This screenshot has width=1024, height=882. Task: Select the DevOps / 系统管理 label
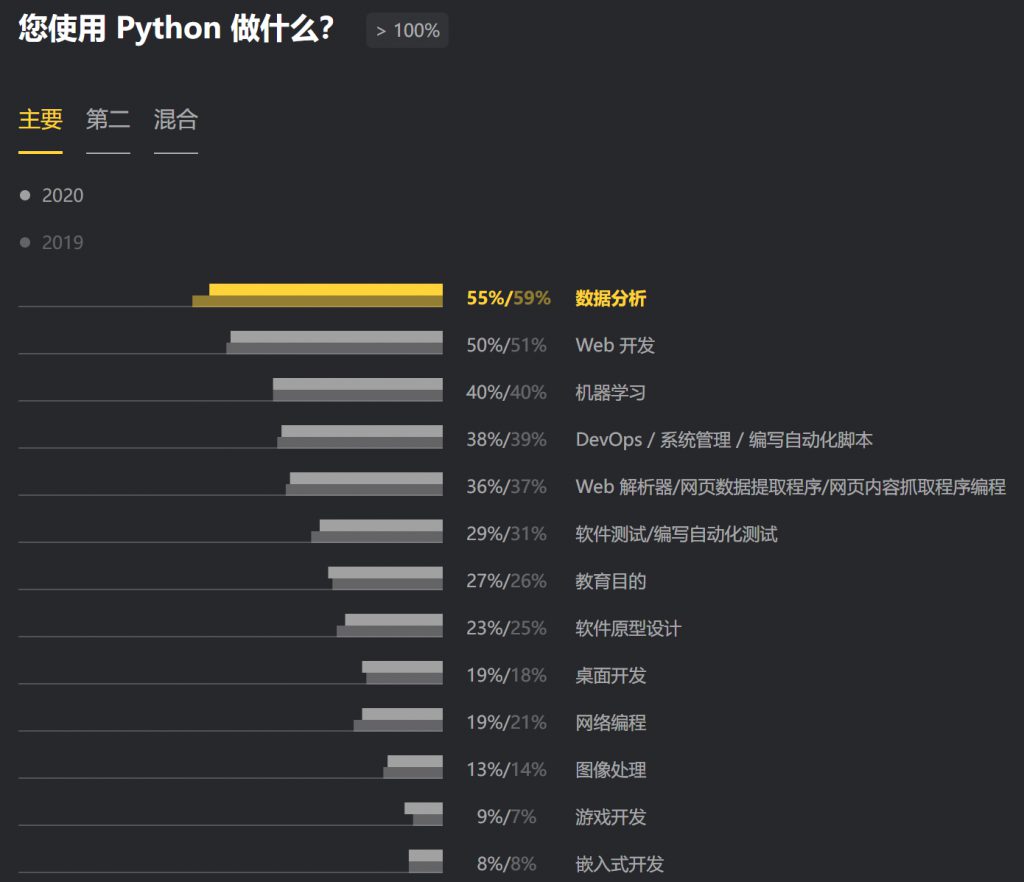(x=724, y=440)
